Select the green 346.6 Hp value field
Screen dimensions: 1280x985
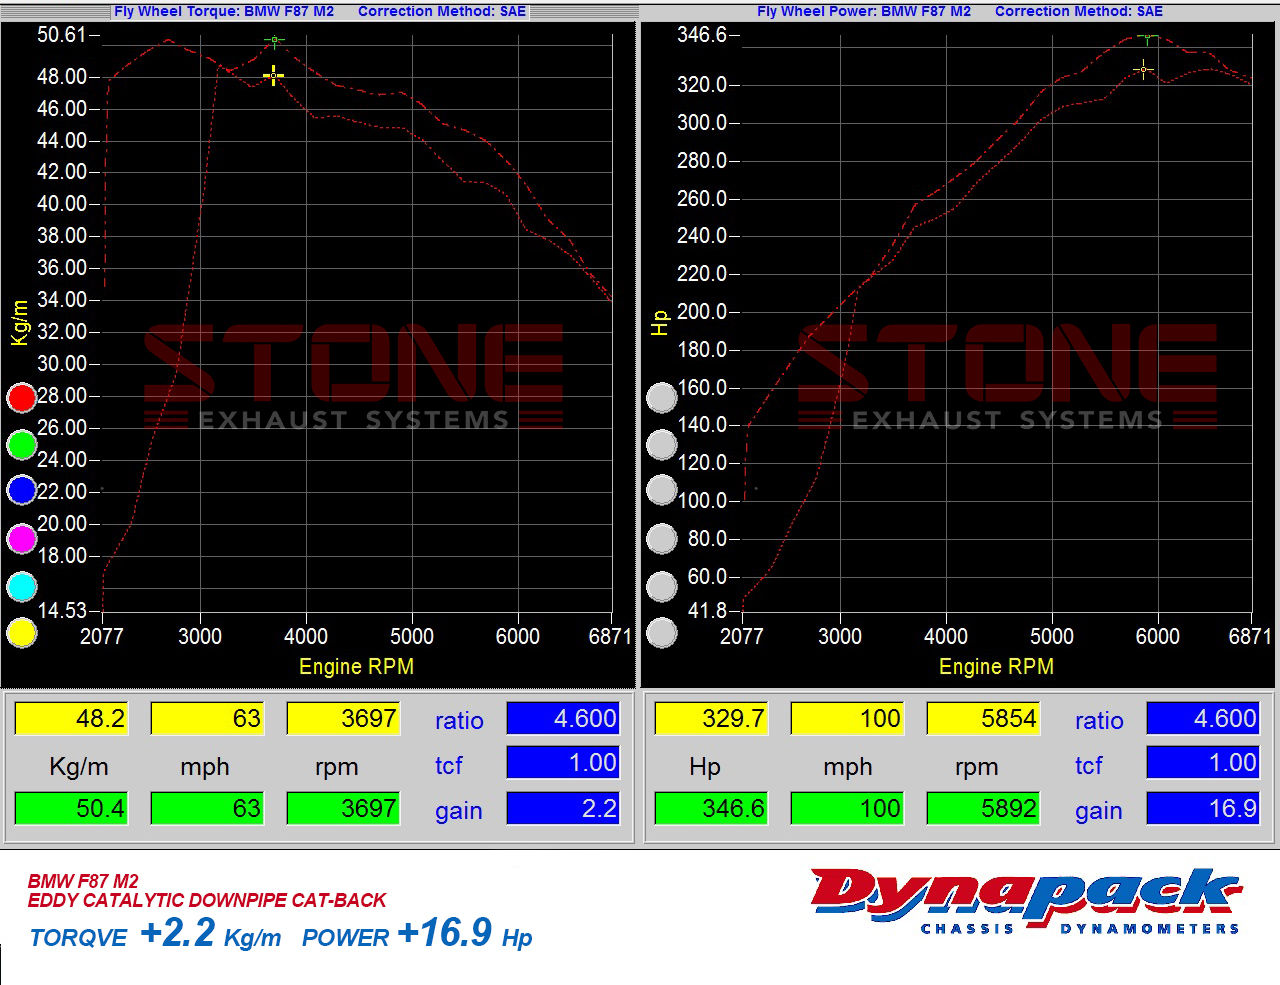[x=711, y=808]
